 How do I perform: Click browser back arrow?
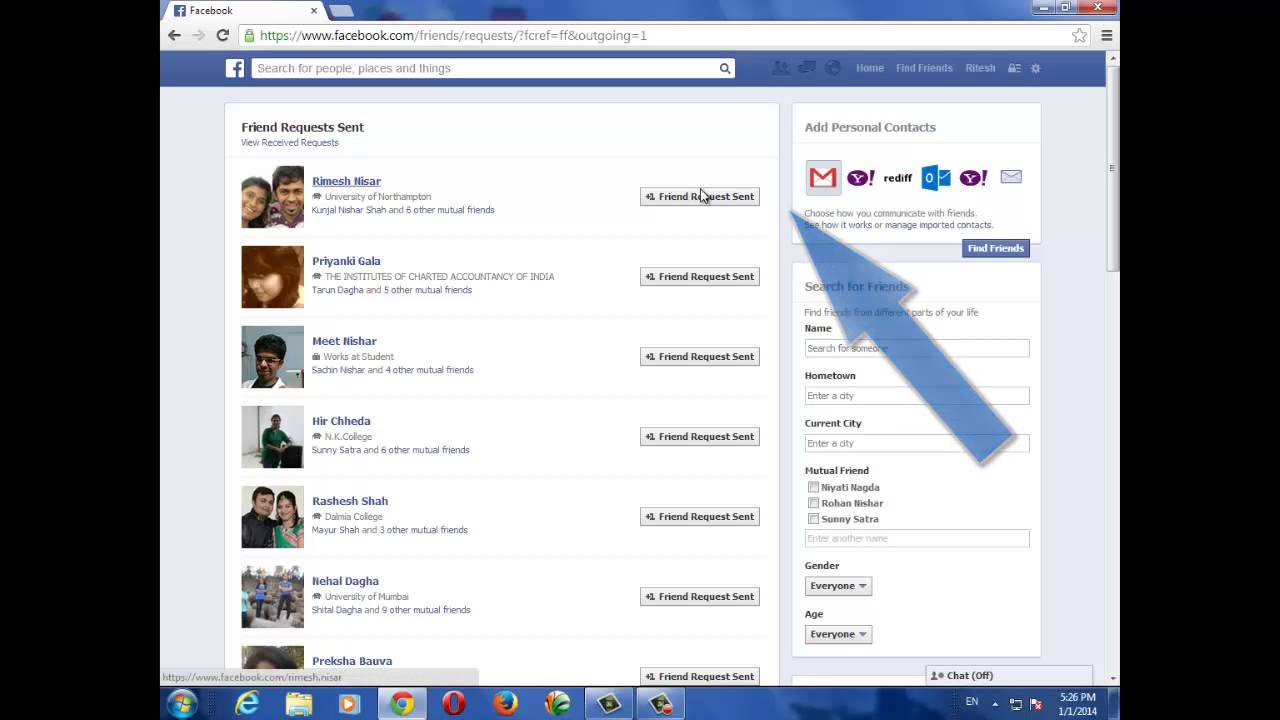[175, 35]
